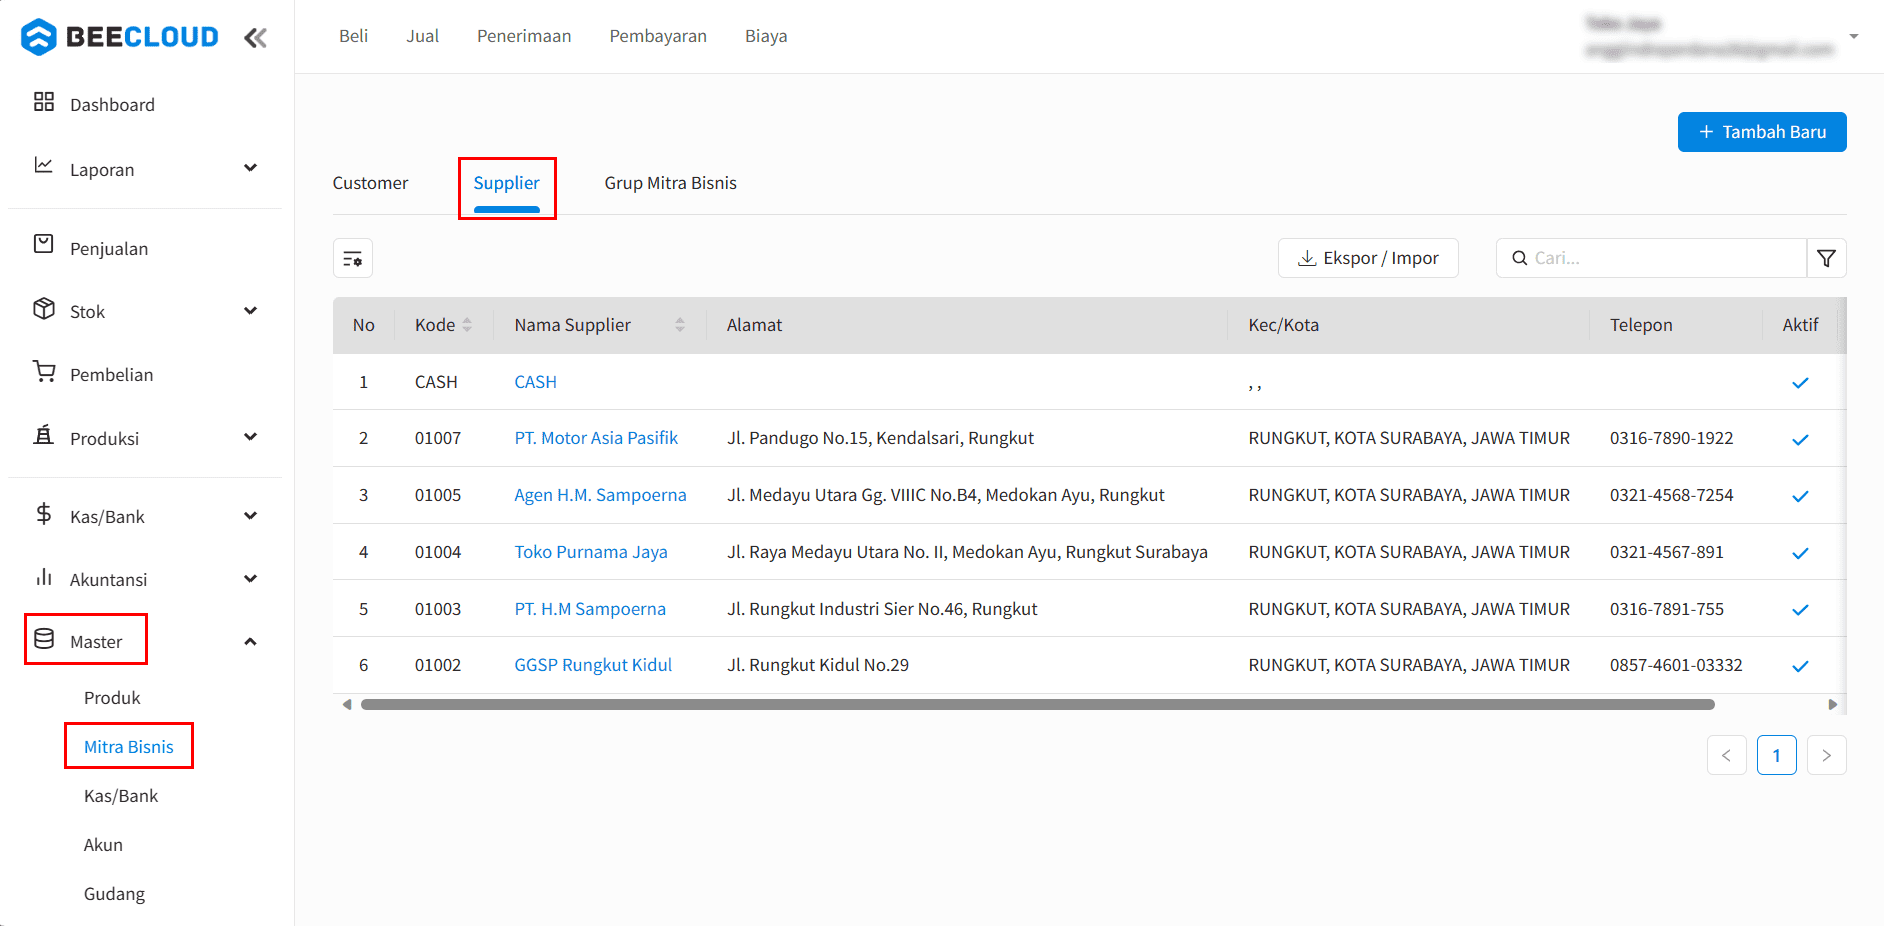Open Mitra Bisnis under Master
This screenshot has height=926, width=1884.
coord(129,747)
